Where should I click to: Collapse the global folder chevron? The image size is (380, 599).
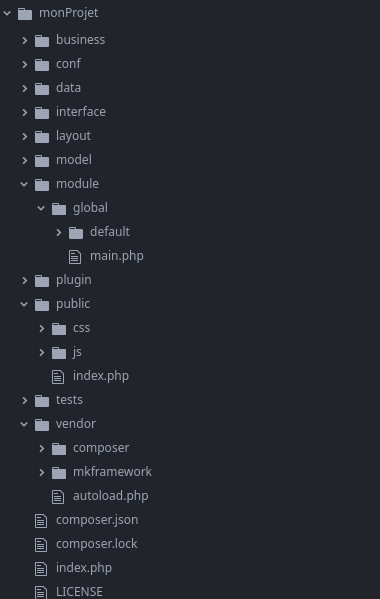point(41,208)
